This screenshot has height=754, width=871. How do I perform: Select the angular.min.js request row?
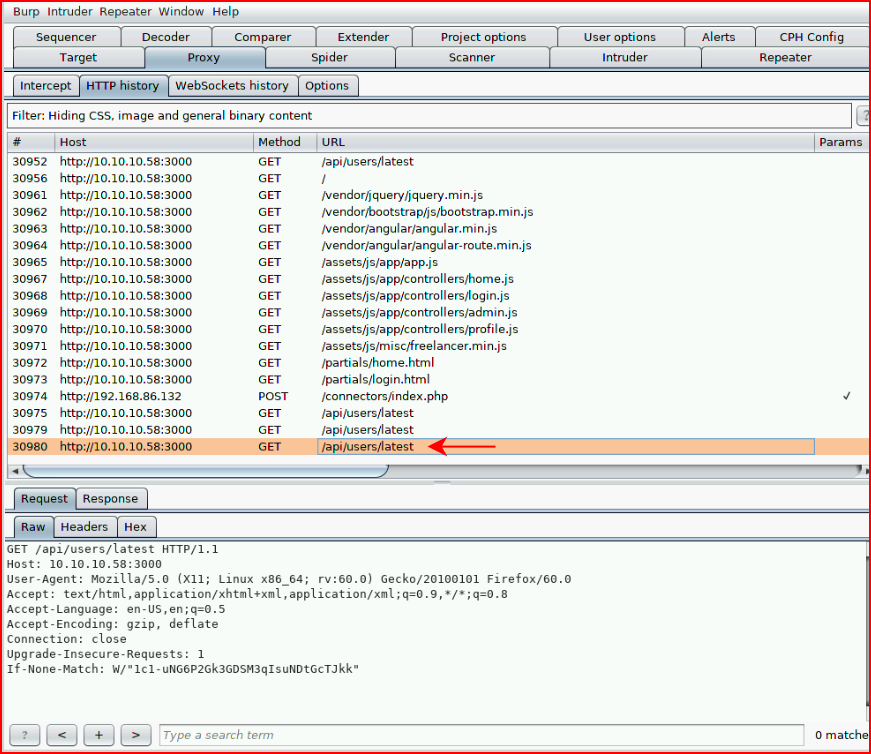pos(438,229)
